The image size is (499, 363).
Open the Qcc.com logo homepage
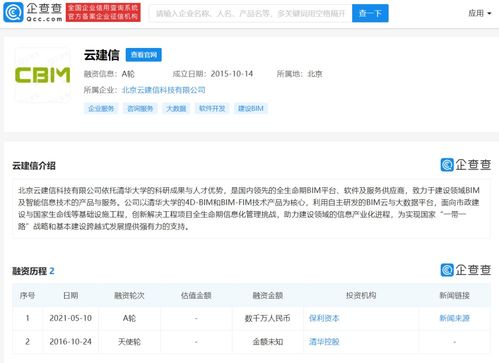point(33,12)
